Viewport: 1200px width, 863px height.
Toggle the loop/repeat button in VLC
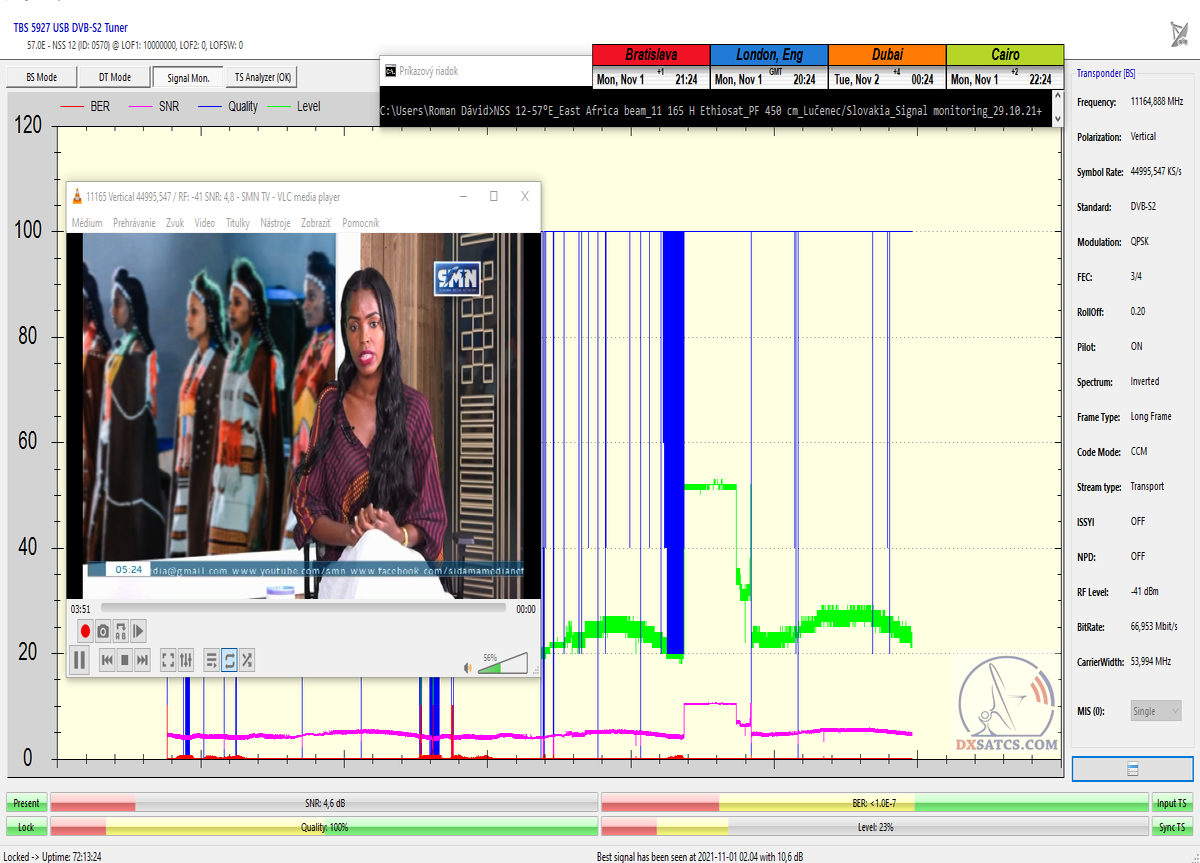229,660
